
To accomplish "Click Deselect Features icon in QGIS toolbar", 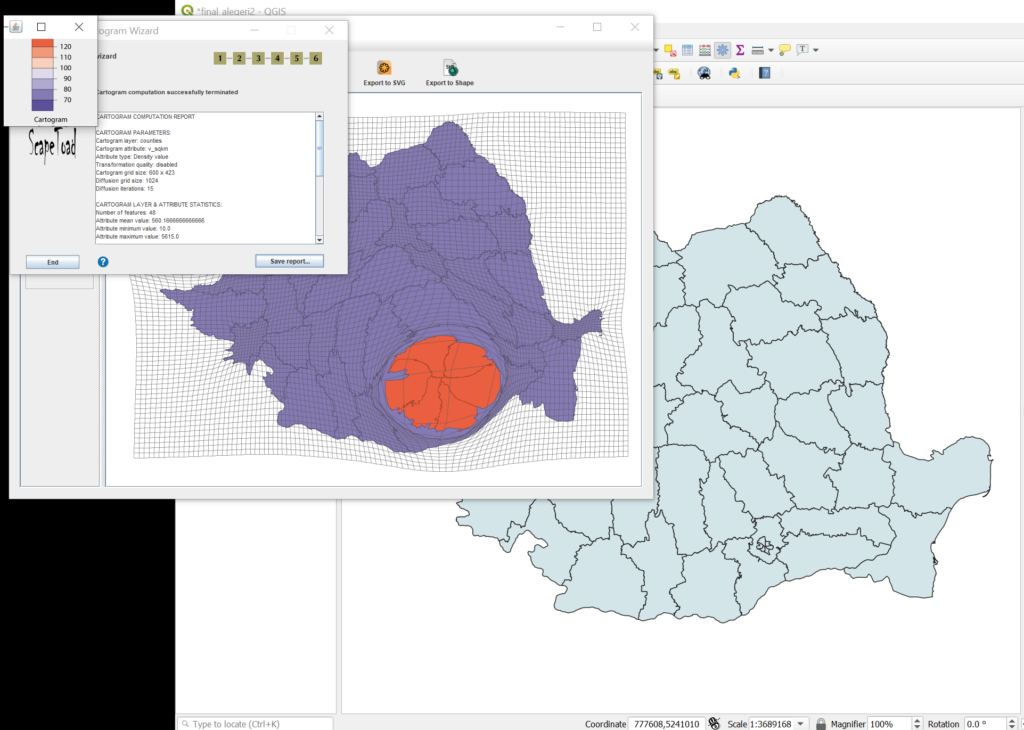I will 670,50.
